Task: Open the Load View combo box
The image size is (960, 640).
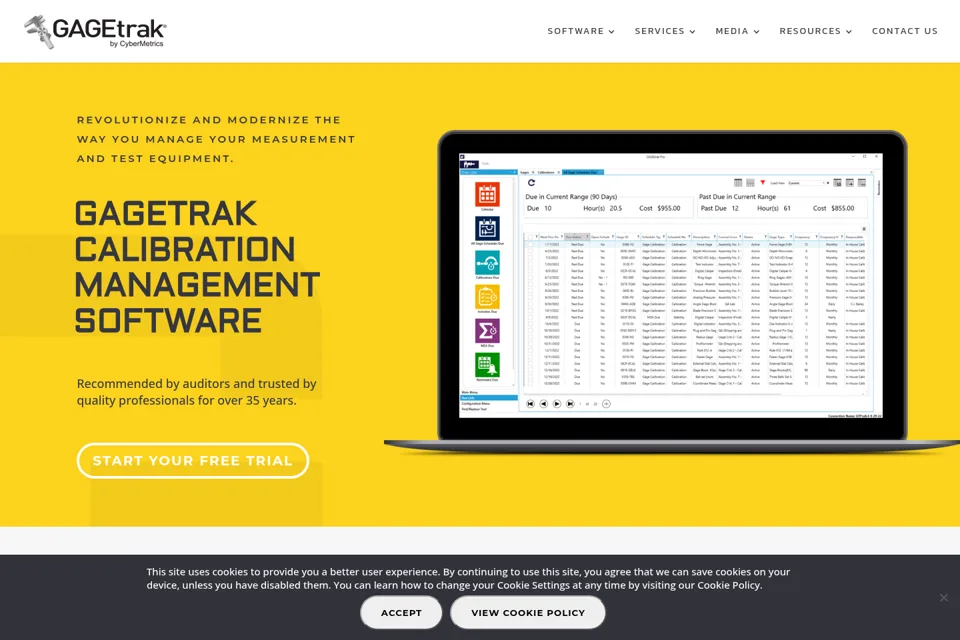Action: coord(808,183)
